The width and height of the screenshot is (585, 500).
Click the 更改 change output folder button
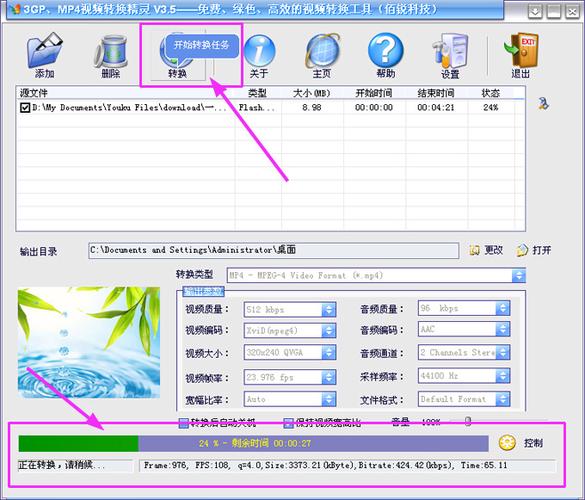[x=487, y=250]
